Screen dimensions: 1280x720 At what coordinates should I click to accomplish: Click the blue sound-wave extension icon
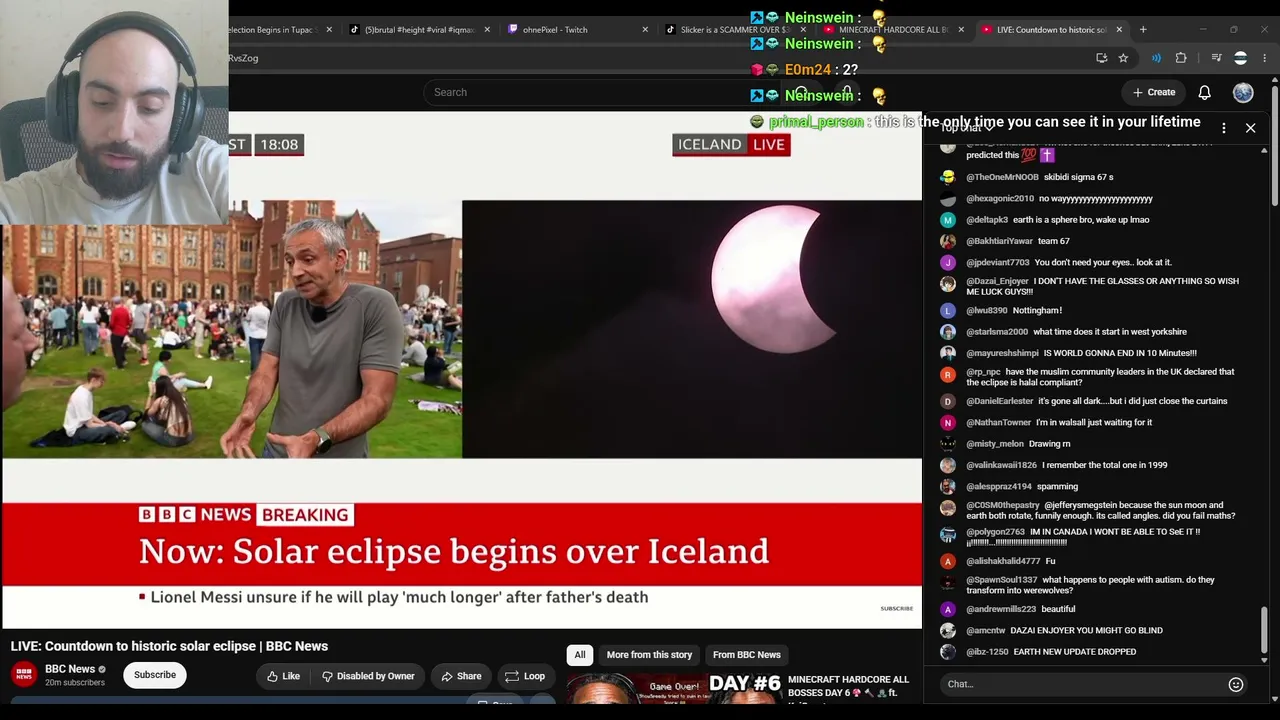[x=1156, y=58]
